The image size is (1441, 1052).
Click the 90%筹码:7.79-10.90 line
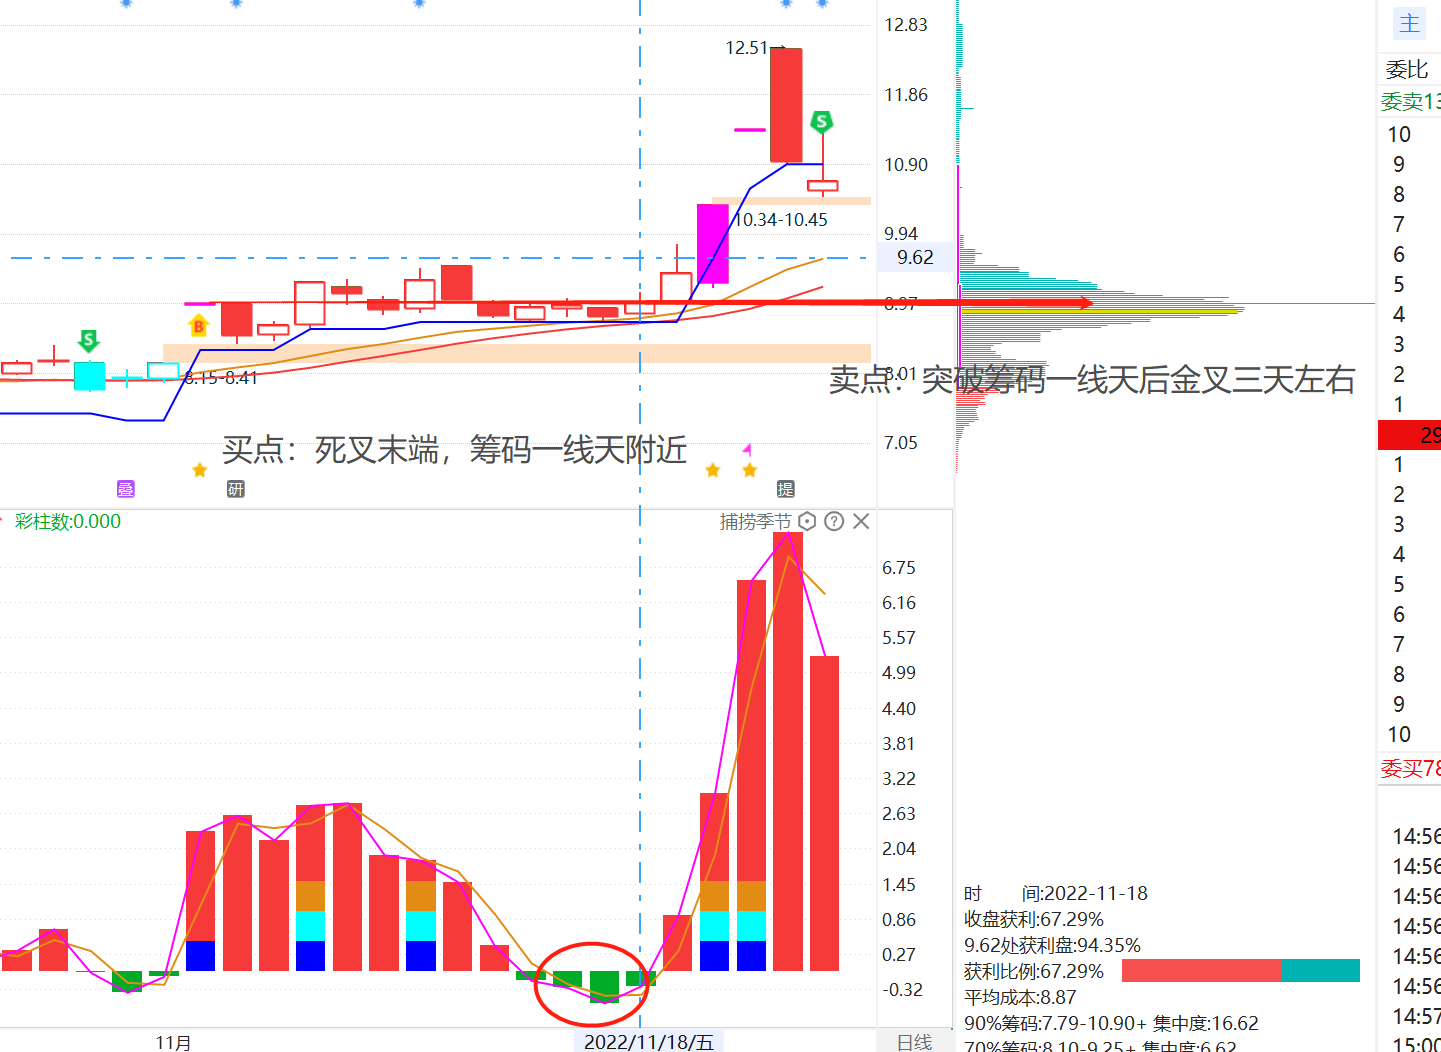point(1111,1023)
